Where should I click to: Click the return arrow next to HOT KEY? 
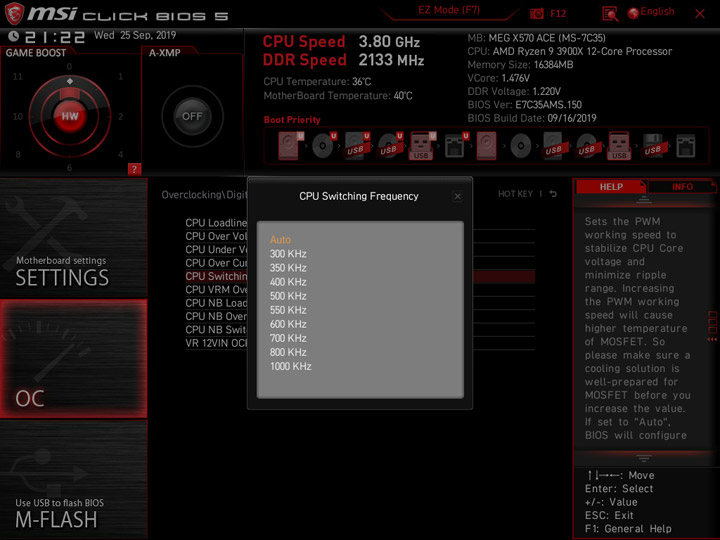coord(553,194)
